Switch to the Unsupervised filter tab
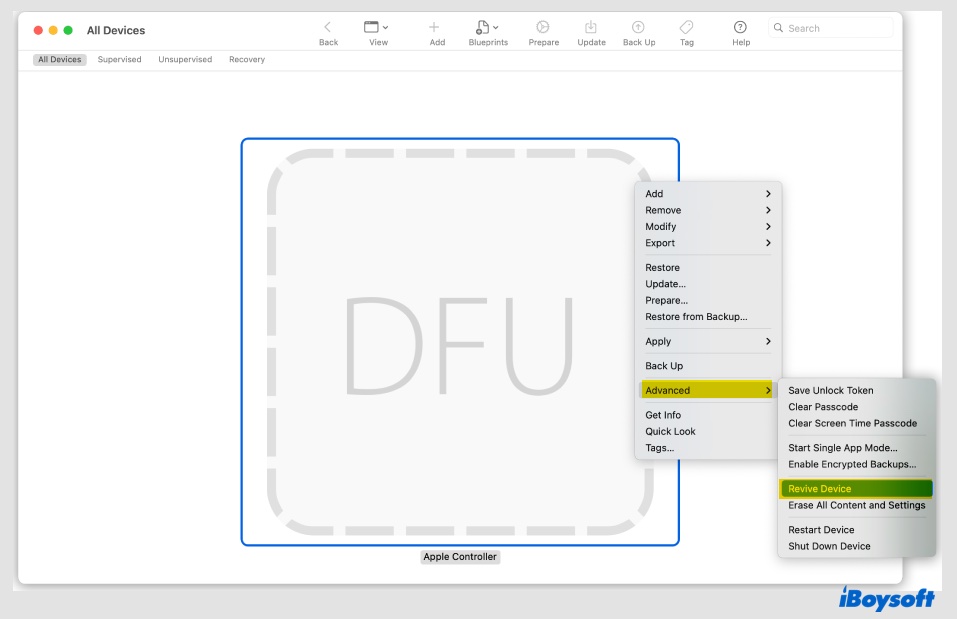Screen dimensions: 957x619 coord(185,60)
